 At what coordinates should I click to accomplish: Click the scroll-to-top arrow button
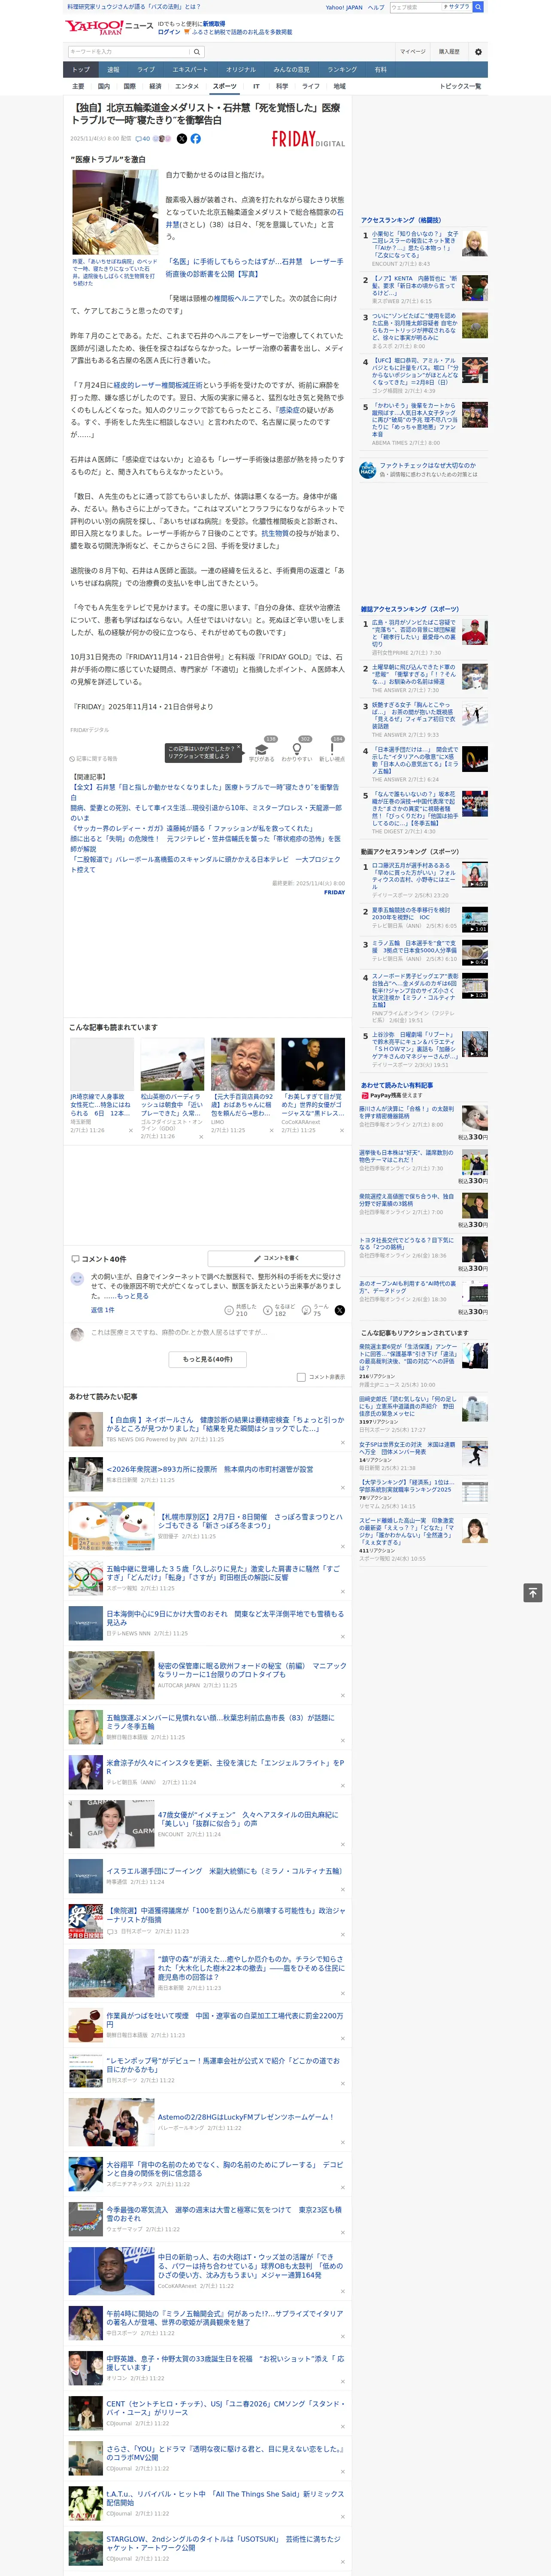point(533,1593)
